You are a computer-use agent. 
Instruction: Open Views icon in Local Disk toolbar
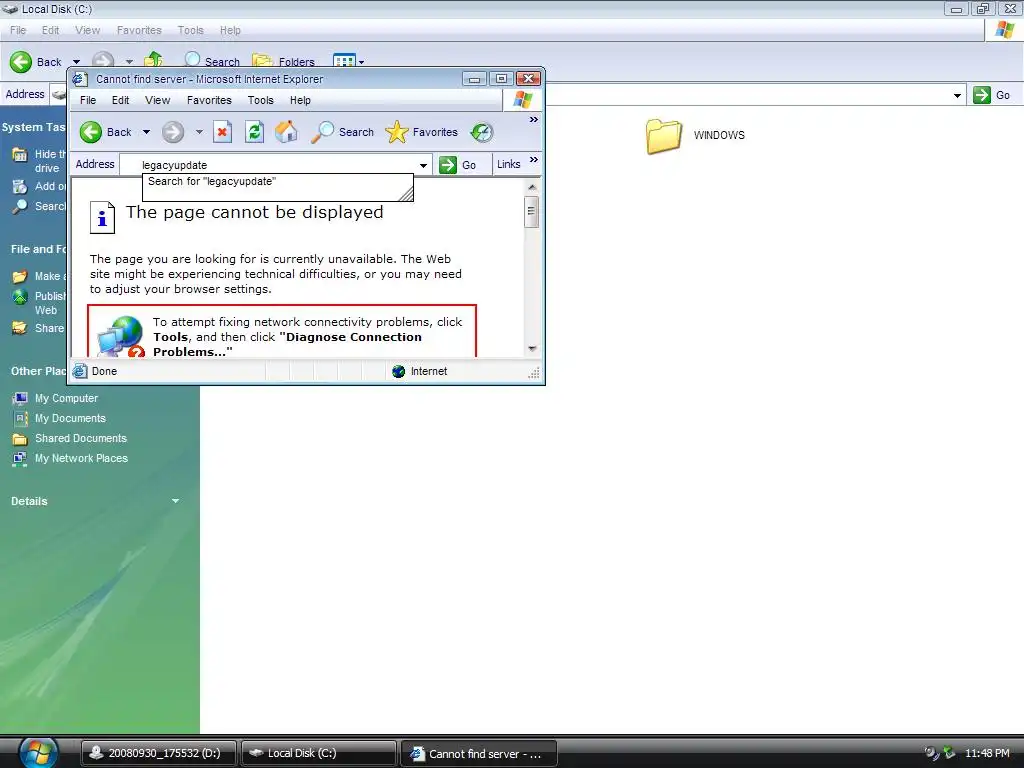[x=344, y=61]
